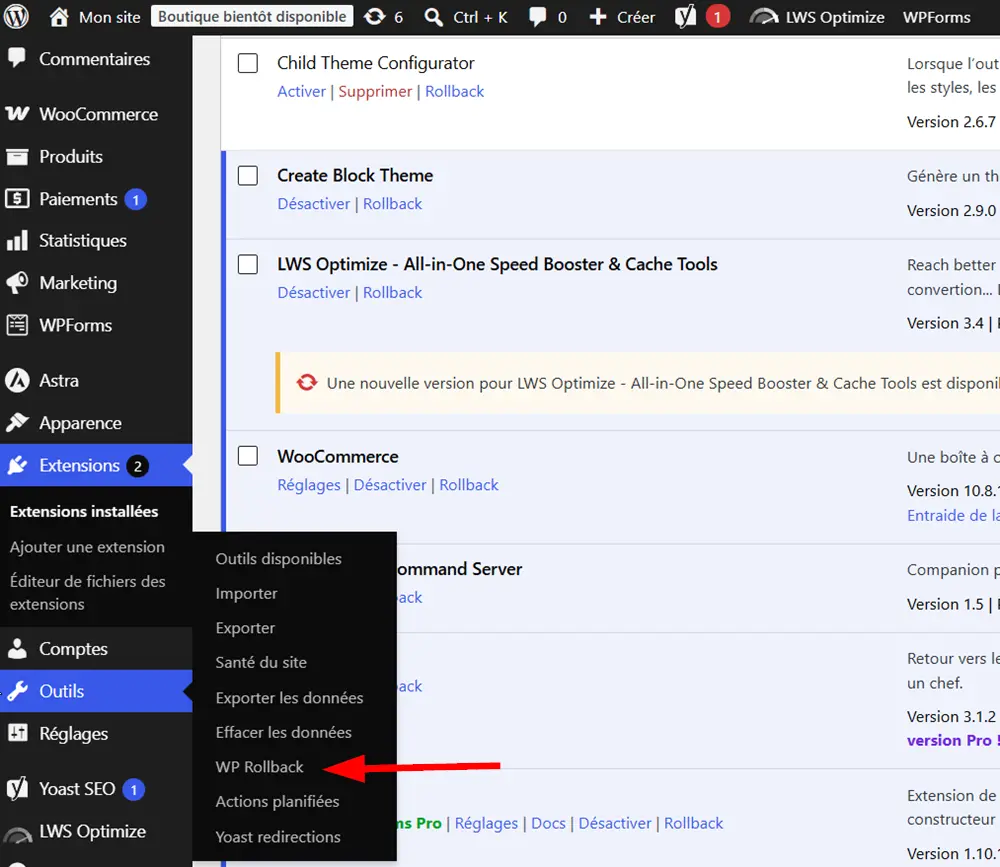1000x867 pixels.
Task: Check the Child Theme Configurator checkbox
Action: [247, 63]
